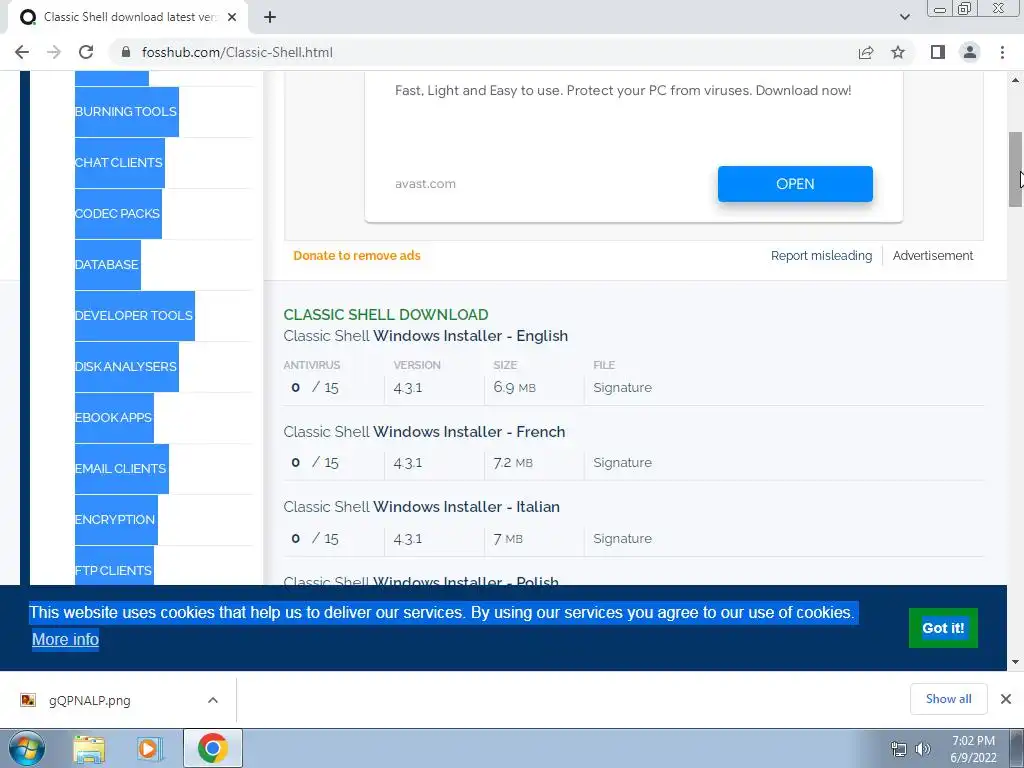Click the browser back arrow
The image size is (1024, 768).
22,52
